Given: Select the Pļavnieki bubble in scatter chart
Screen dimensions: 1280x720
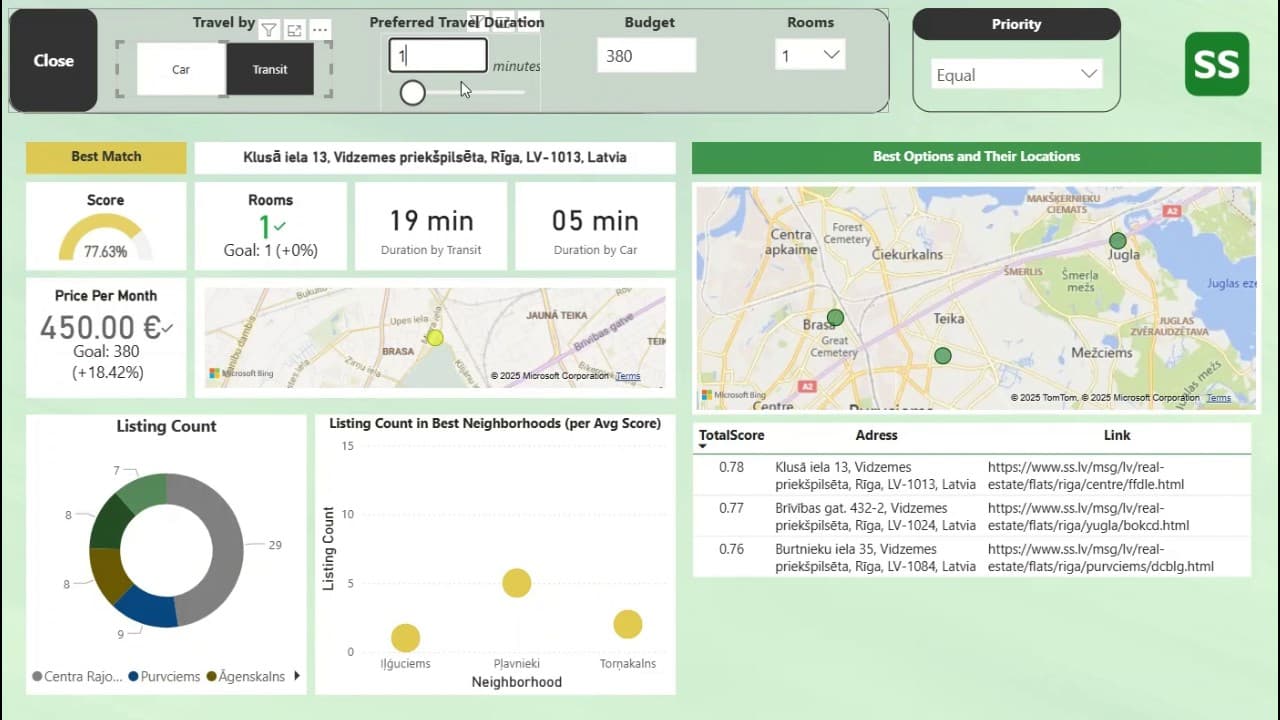Looking at the screenshot, I should [x=516, y=583].
